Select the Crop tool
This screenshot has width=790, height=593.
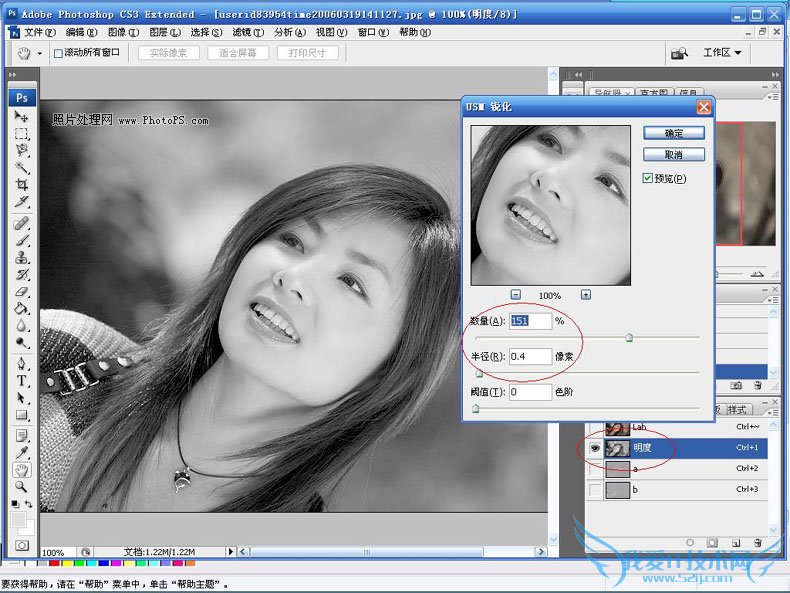point(22,185)
